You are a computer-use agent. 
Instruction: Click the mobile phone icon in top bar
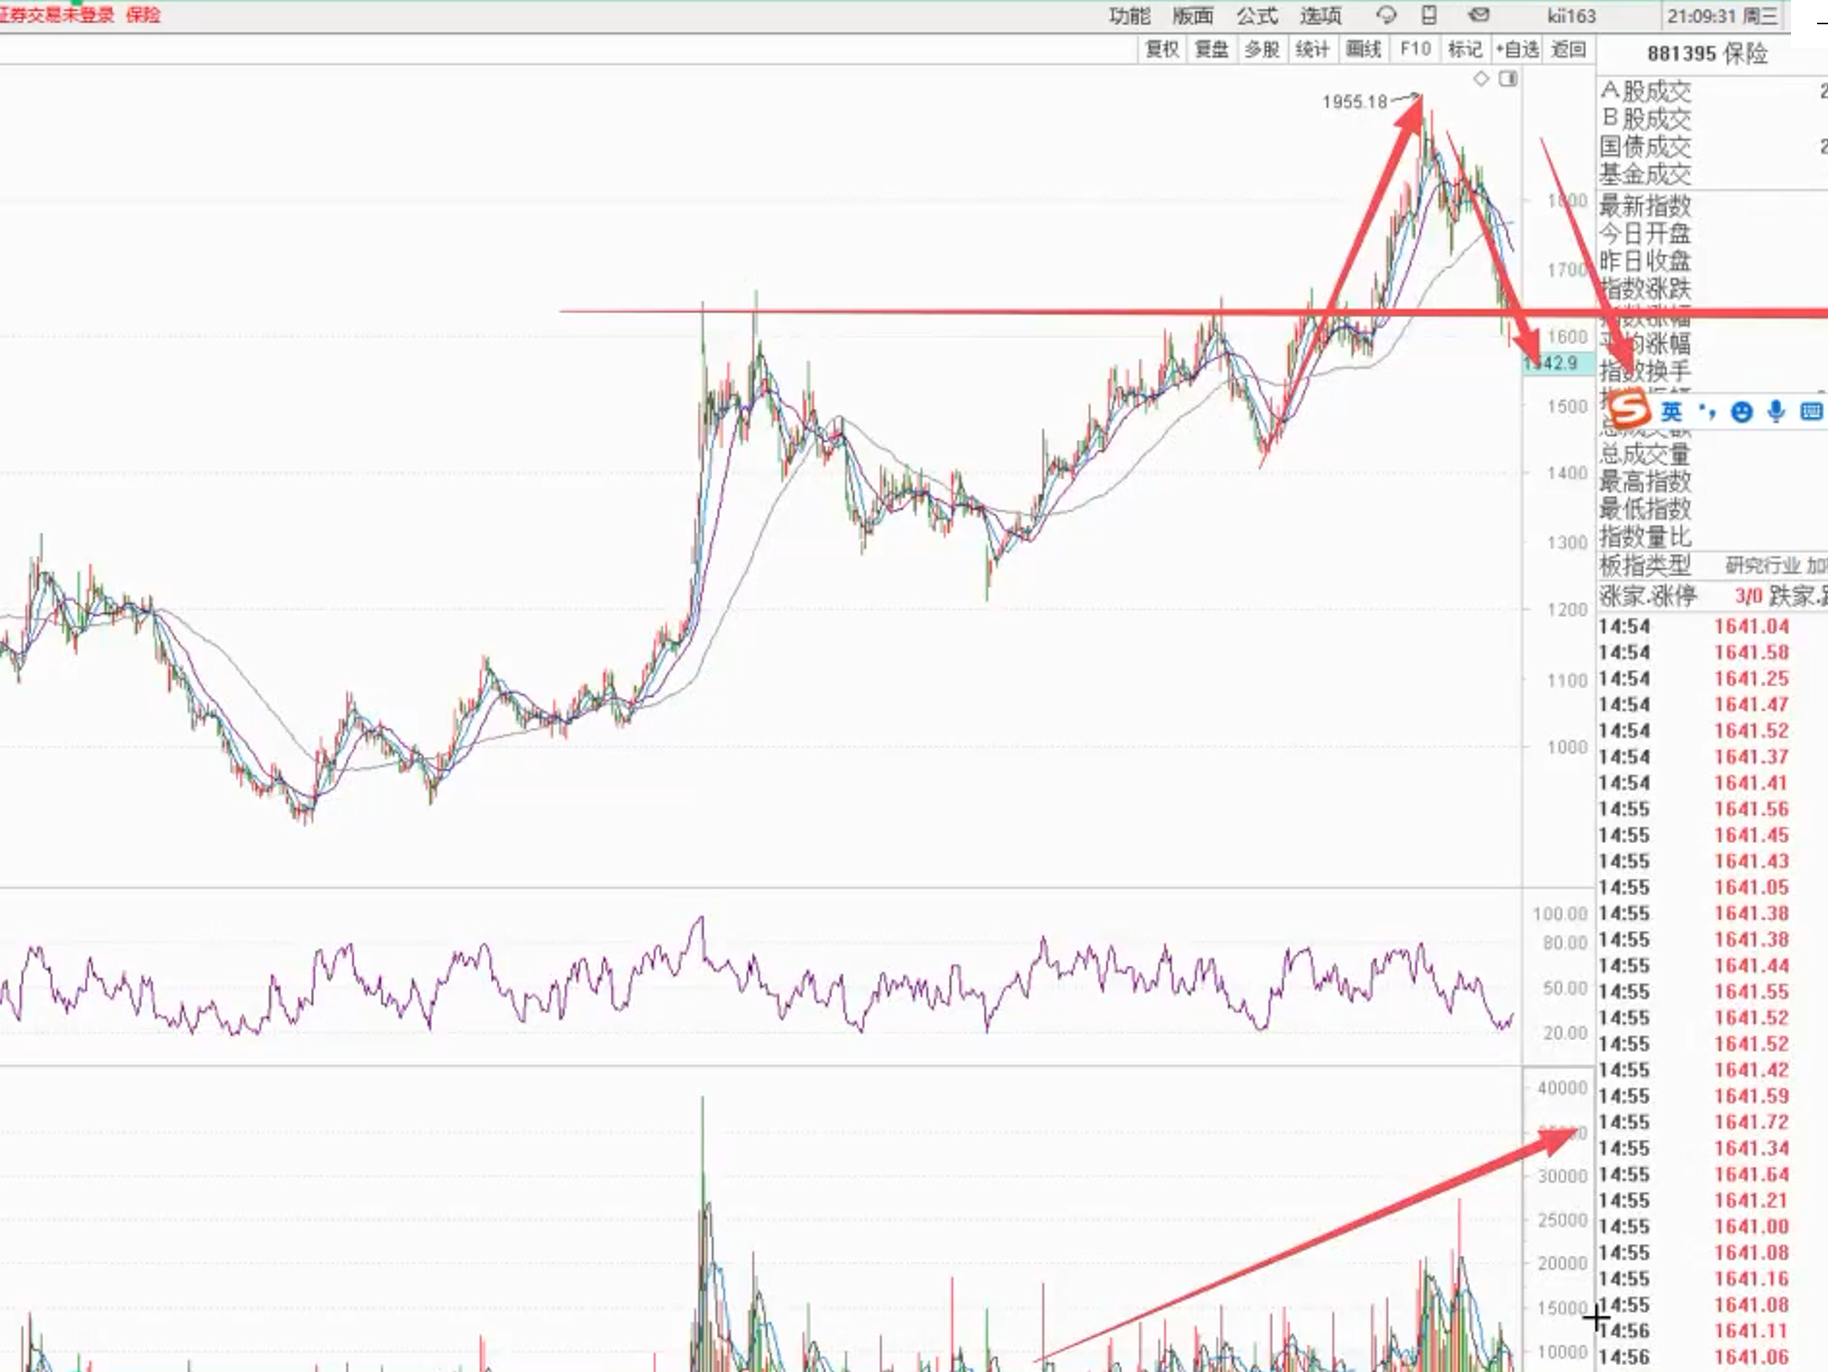1429,15
